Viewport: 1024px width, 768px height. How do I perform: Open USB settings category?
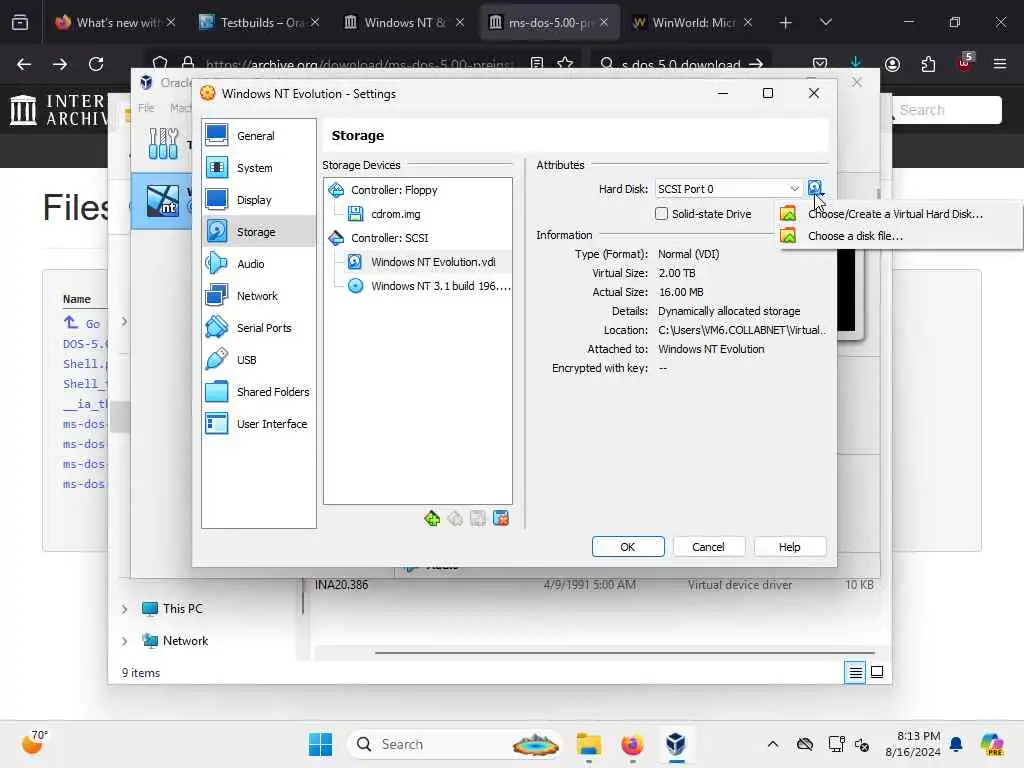point(259,360)
